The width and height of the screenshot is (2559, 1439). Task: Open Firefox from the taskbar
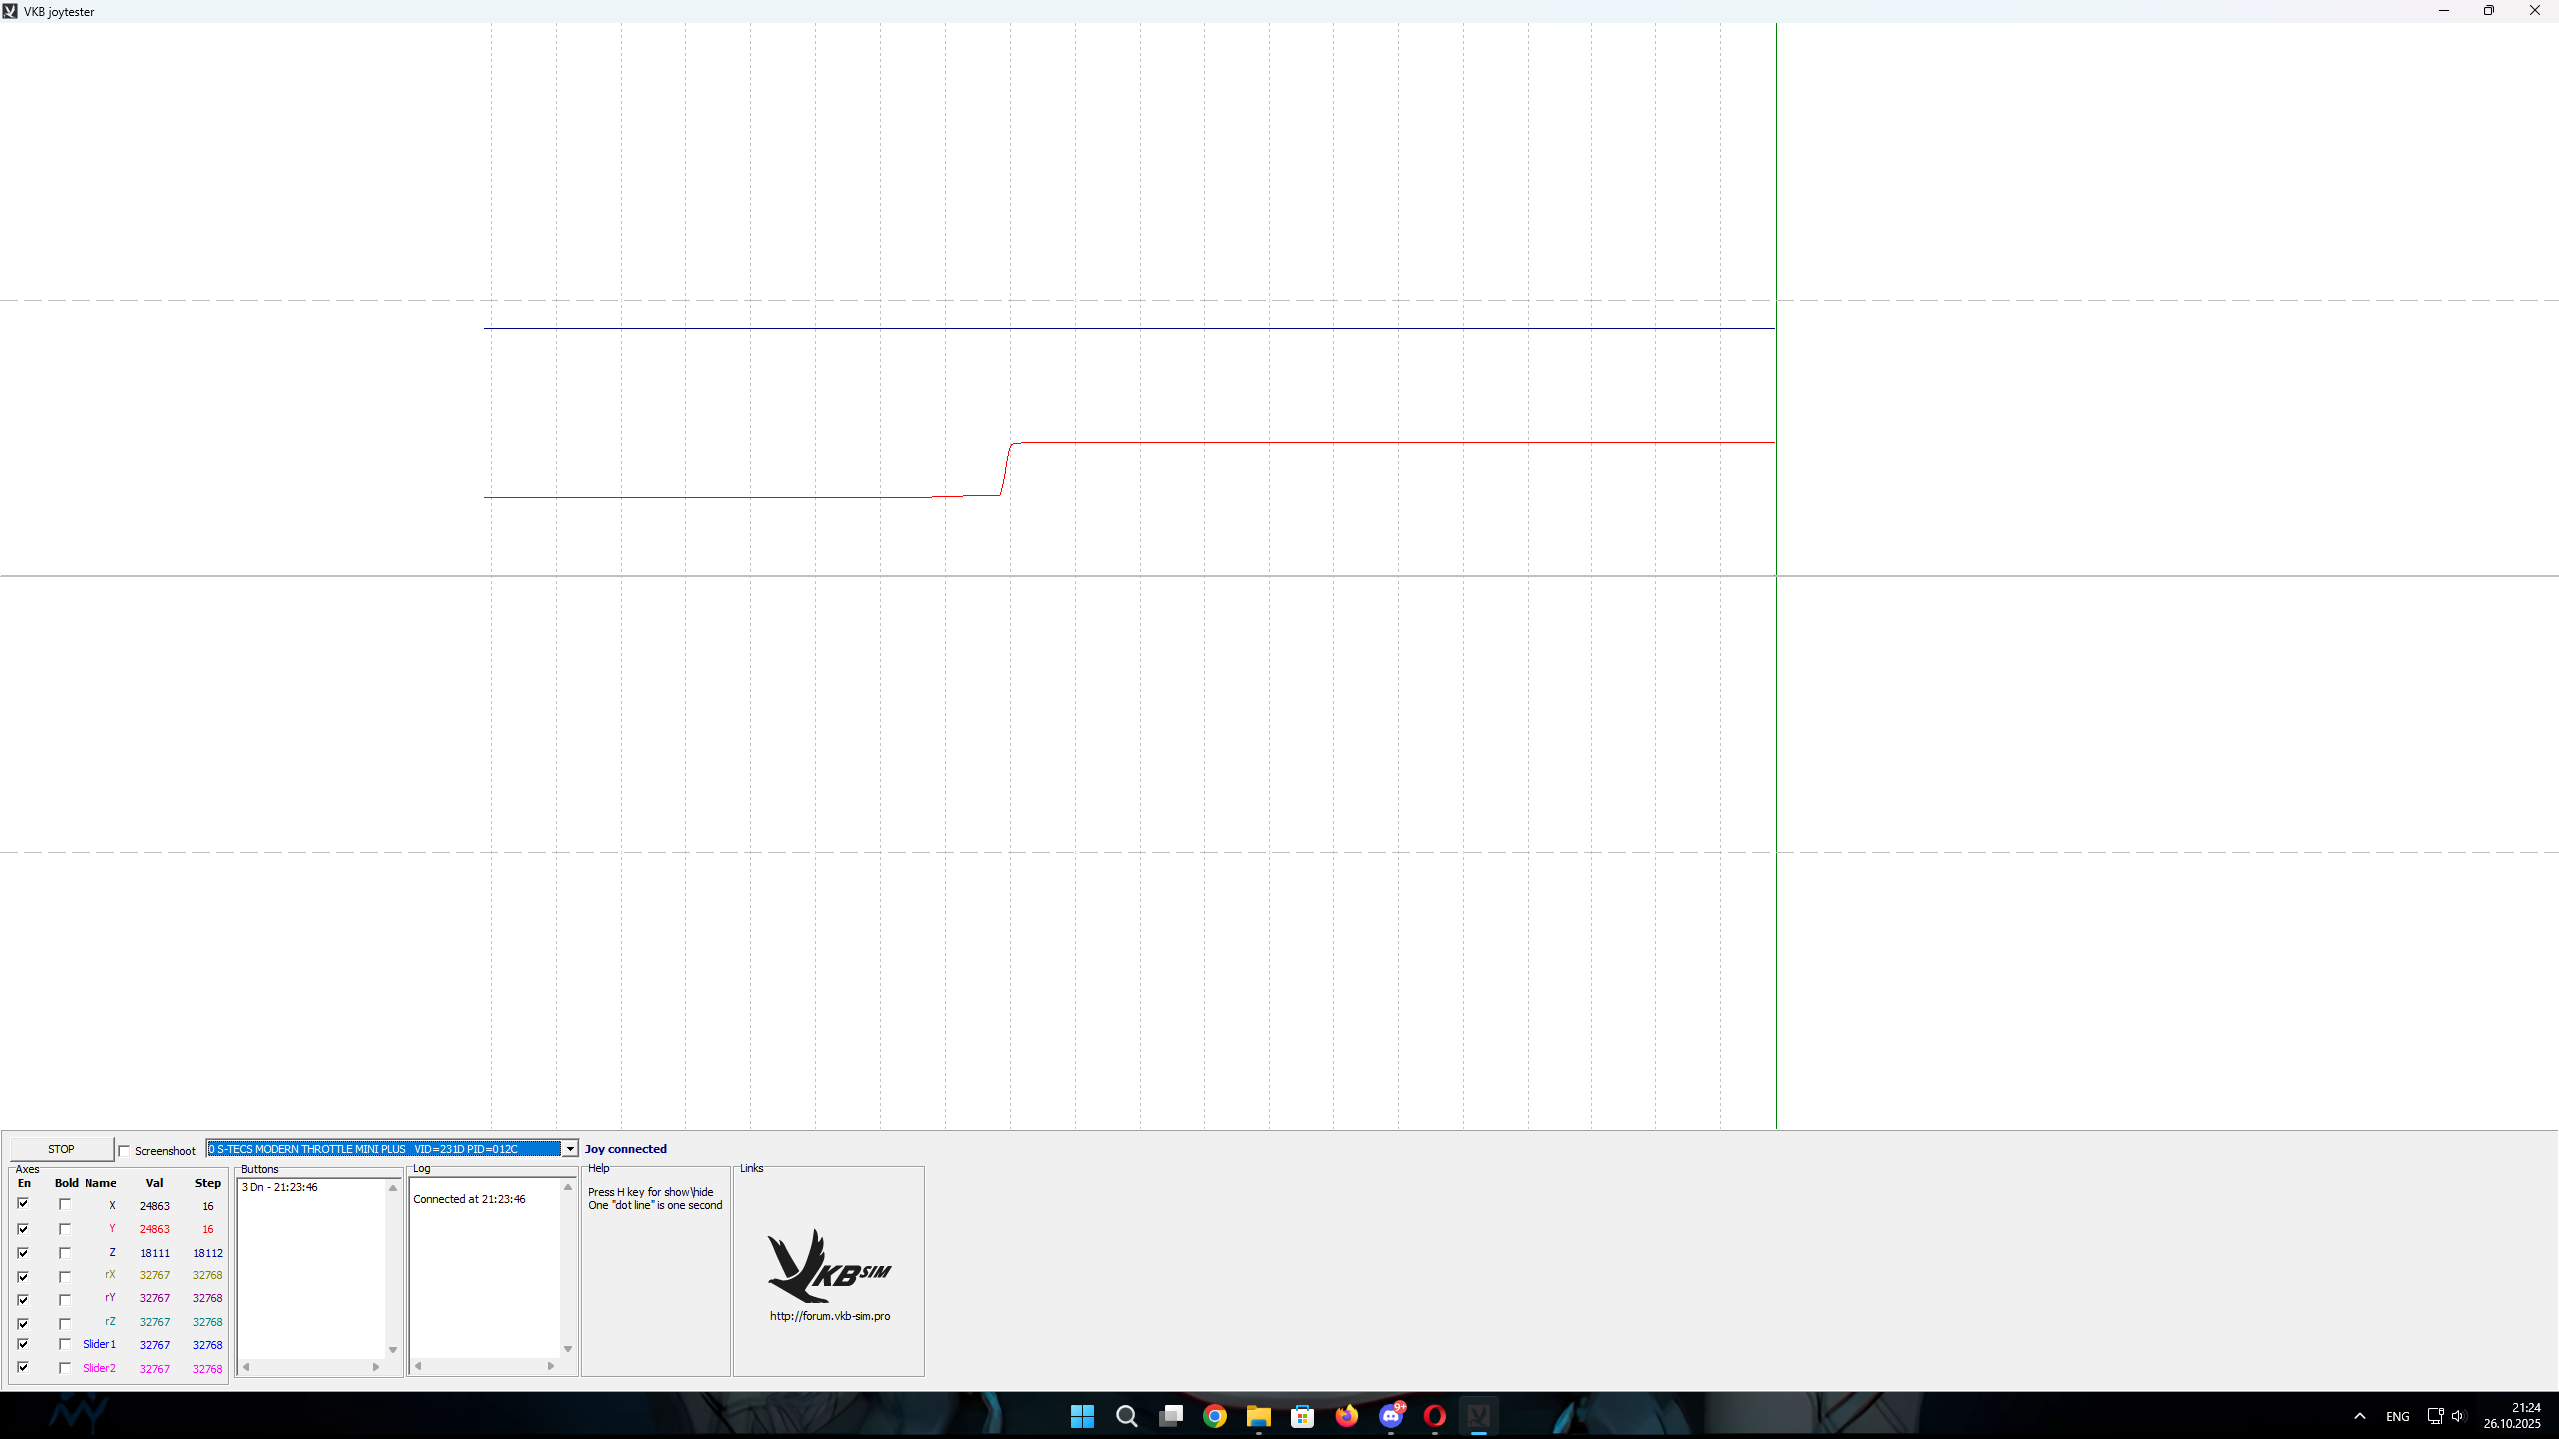click(x=1346, y=1416)
